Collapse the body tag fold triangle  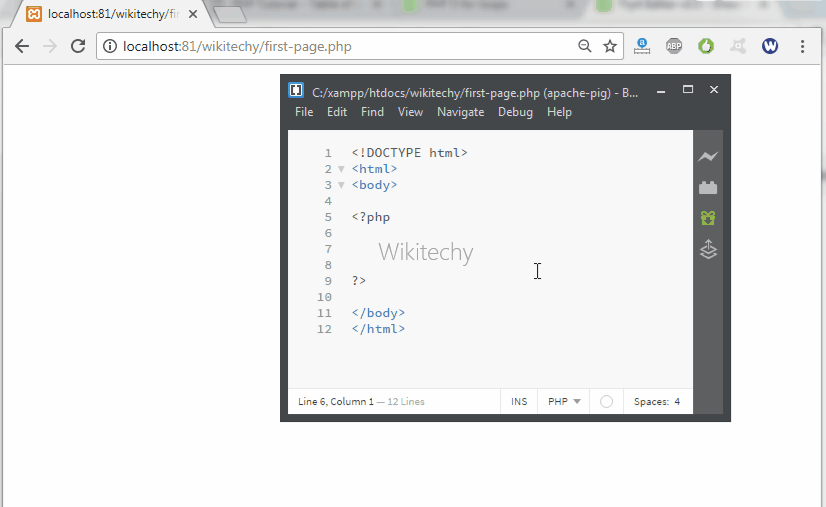(x=341, y=185)
